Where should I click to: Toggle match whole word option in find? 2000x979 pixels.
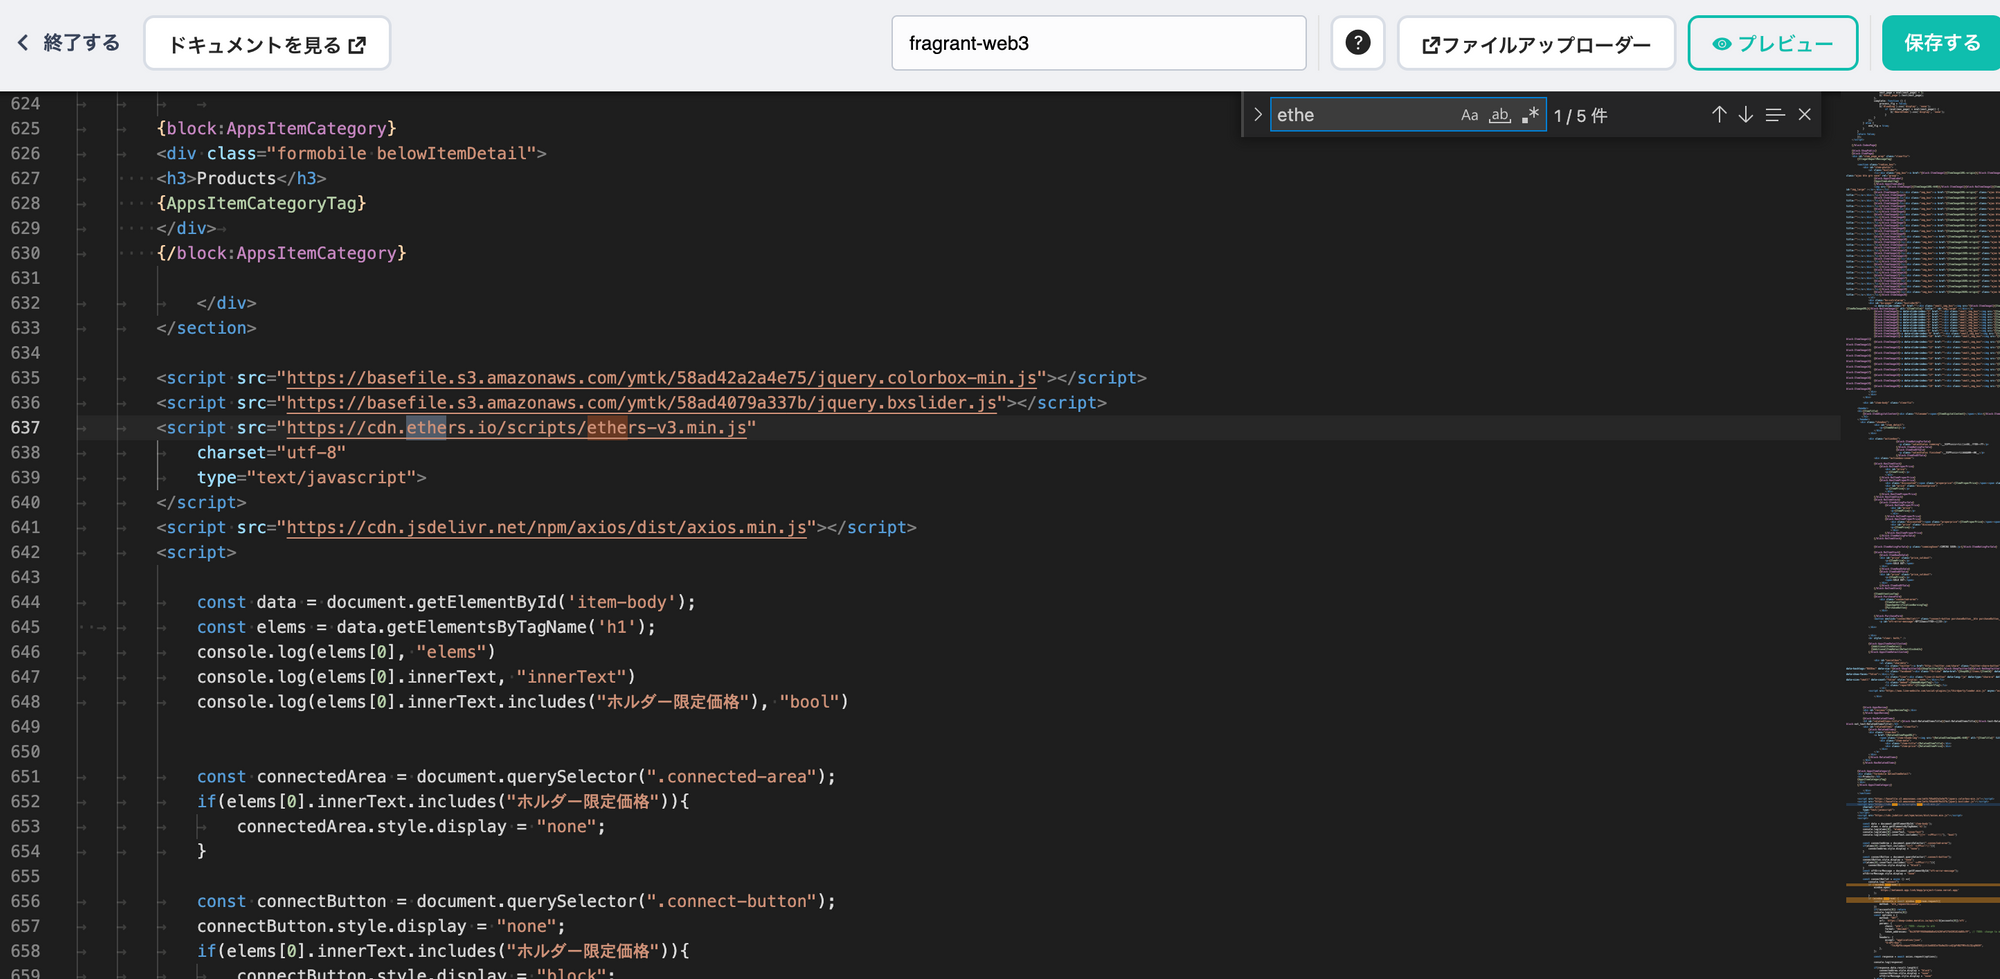pos(1499,115)
